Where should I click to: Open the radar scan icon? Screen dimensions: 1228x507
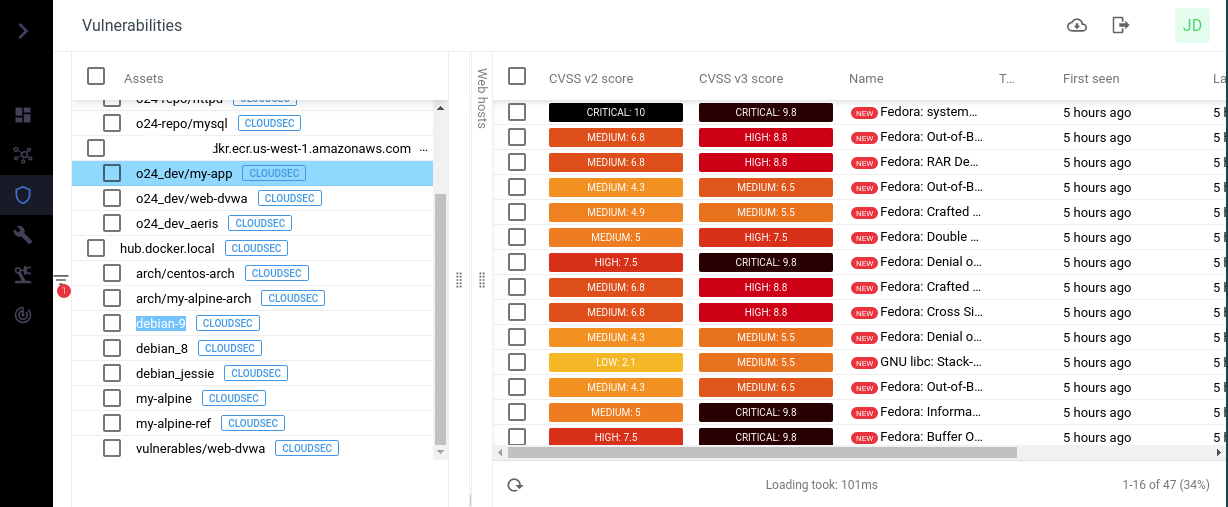coord(23,315)
